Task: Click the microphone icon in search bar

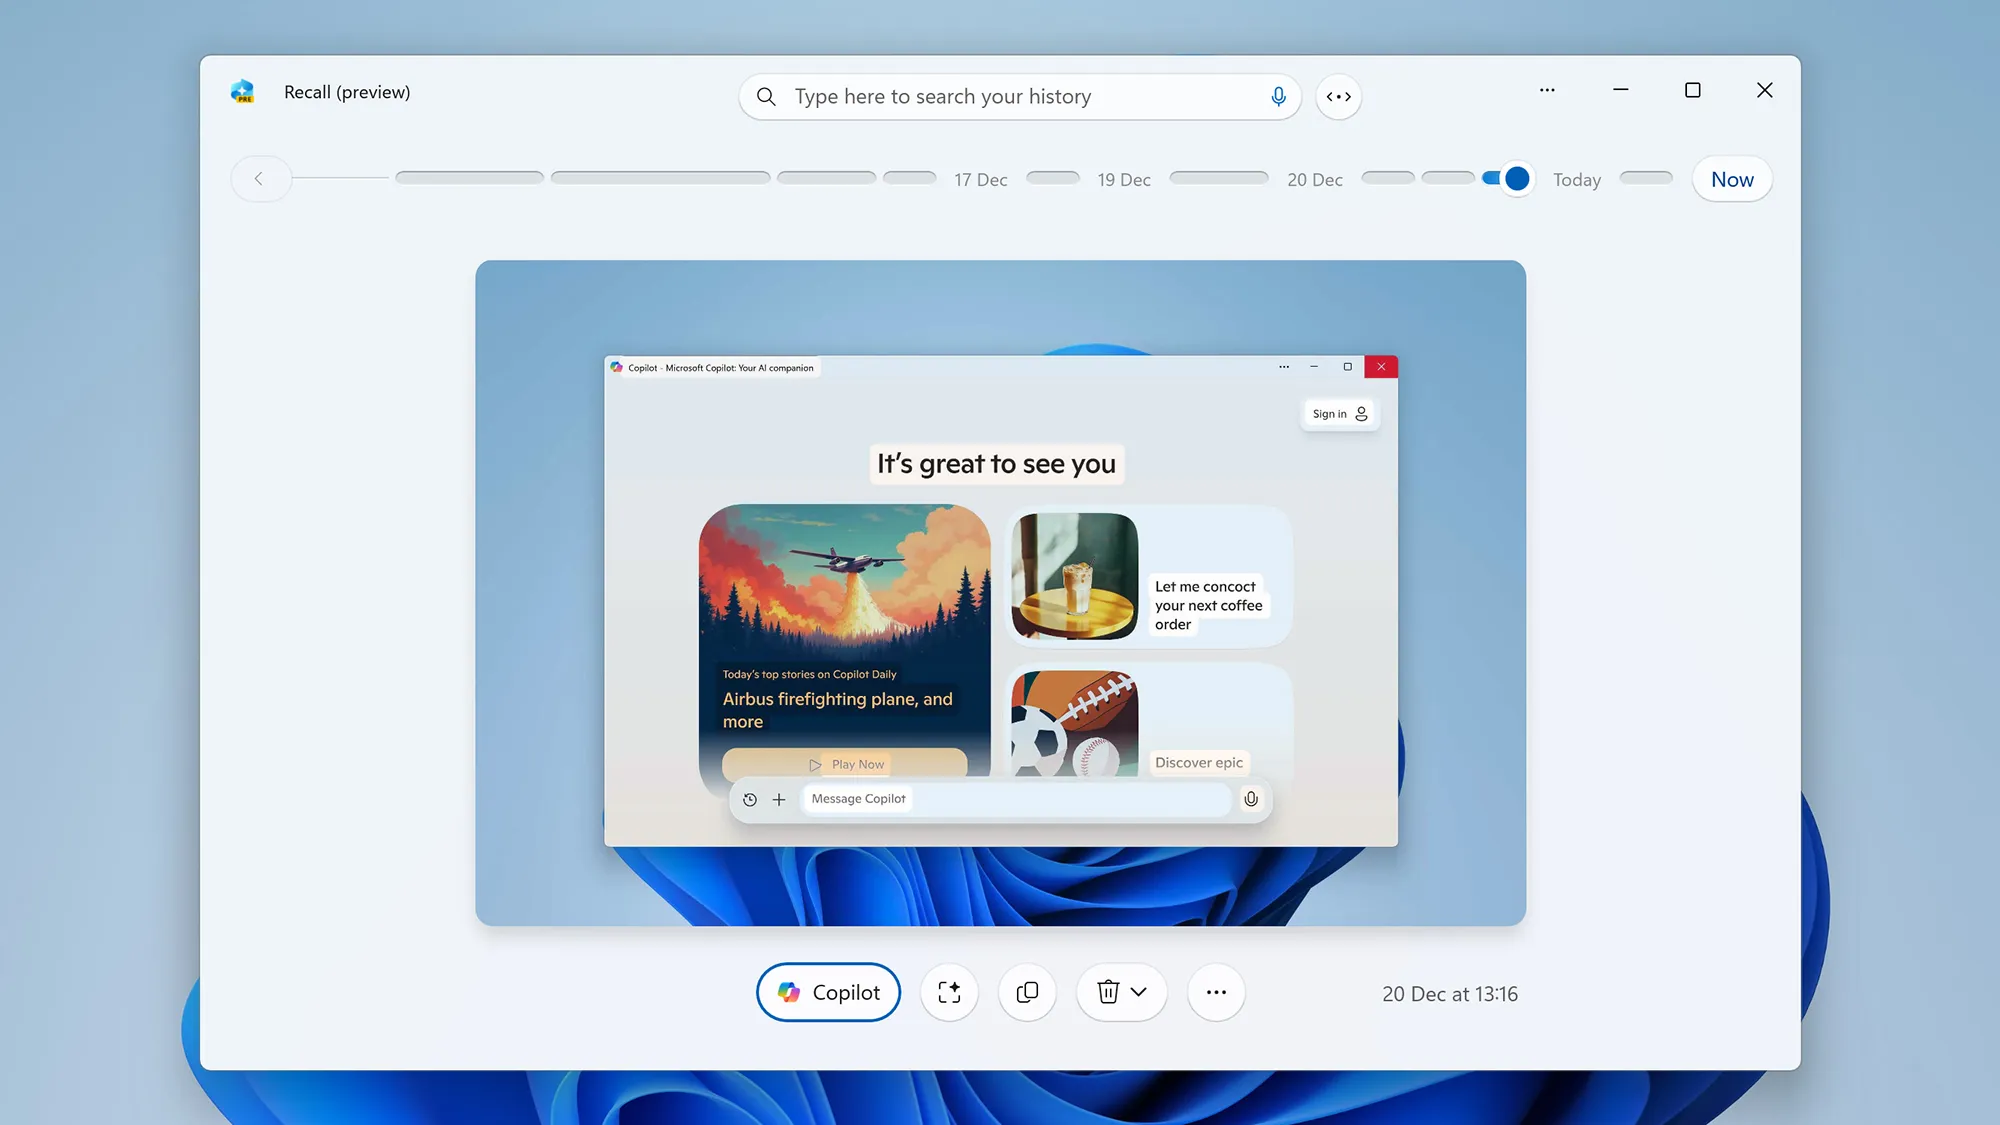Action: click(1278, 97)
